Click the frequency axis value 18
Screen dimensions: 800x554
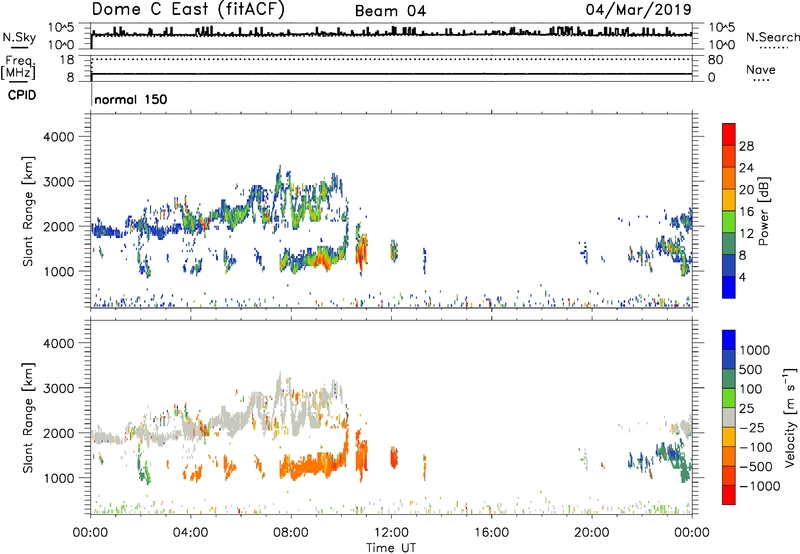67,60
